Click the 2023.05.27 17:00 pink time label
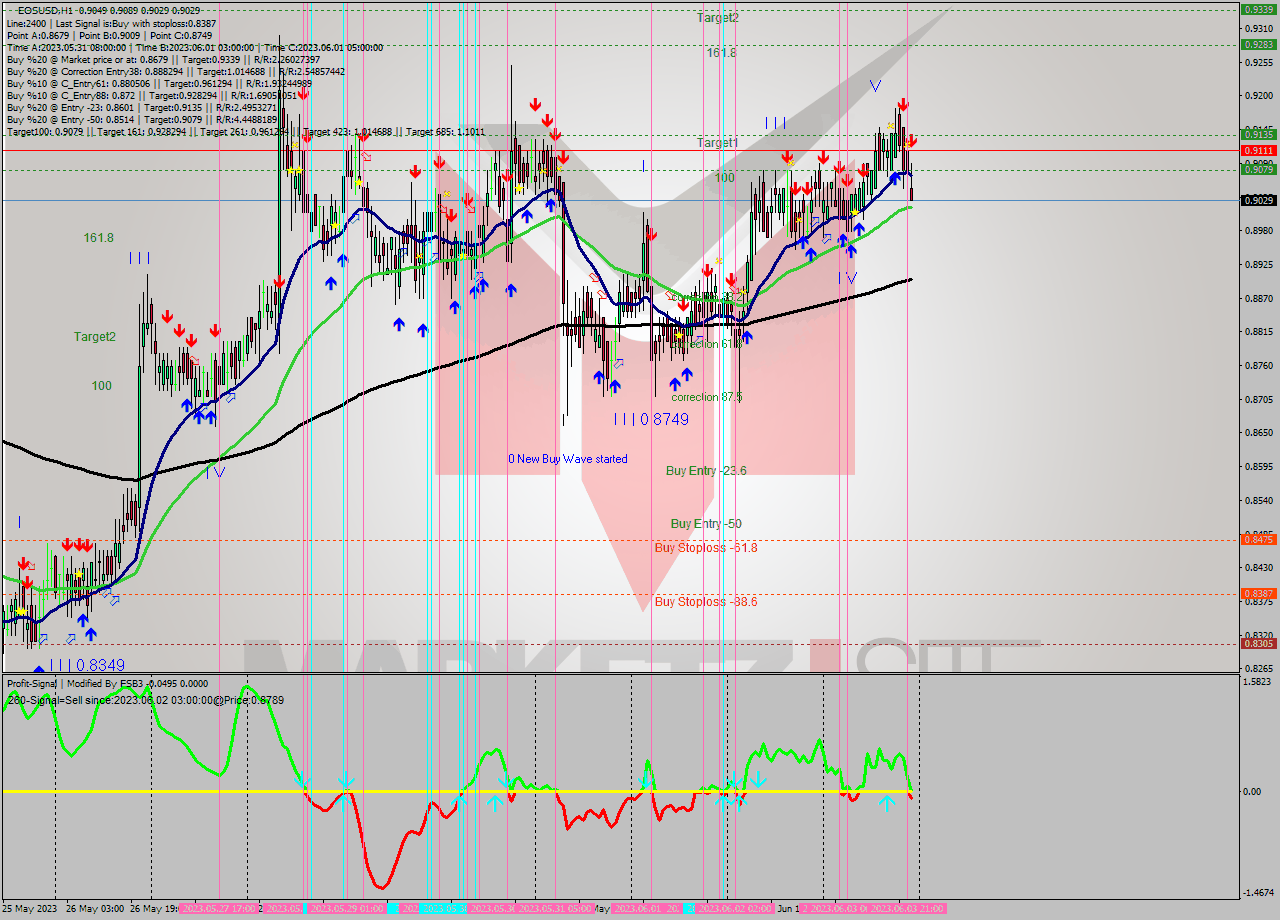This screenshot has width=1280, height=920. click(x=220, y=909)
